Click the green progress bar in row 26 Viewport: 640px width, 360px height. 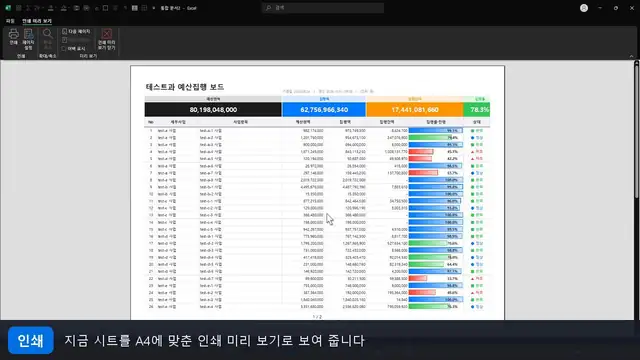pos(429,307)
